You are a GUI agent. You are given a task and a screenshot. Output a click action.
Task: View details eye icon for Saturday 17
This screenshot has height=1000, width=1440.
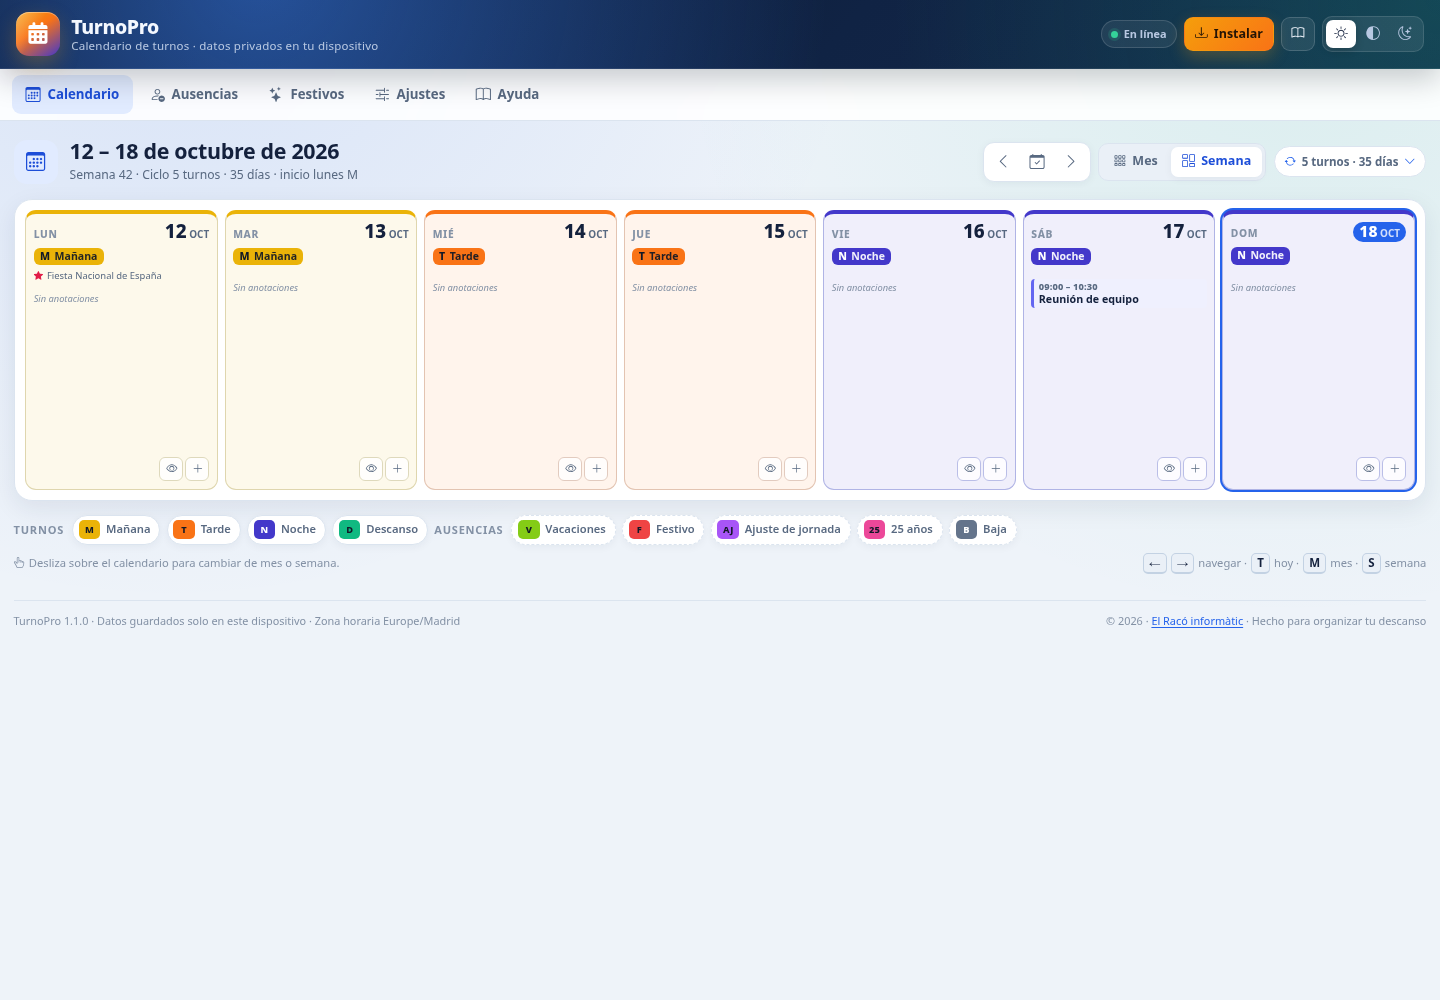[x=1169, y=468]
